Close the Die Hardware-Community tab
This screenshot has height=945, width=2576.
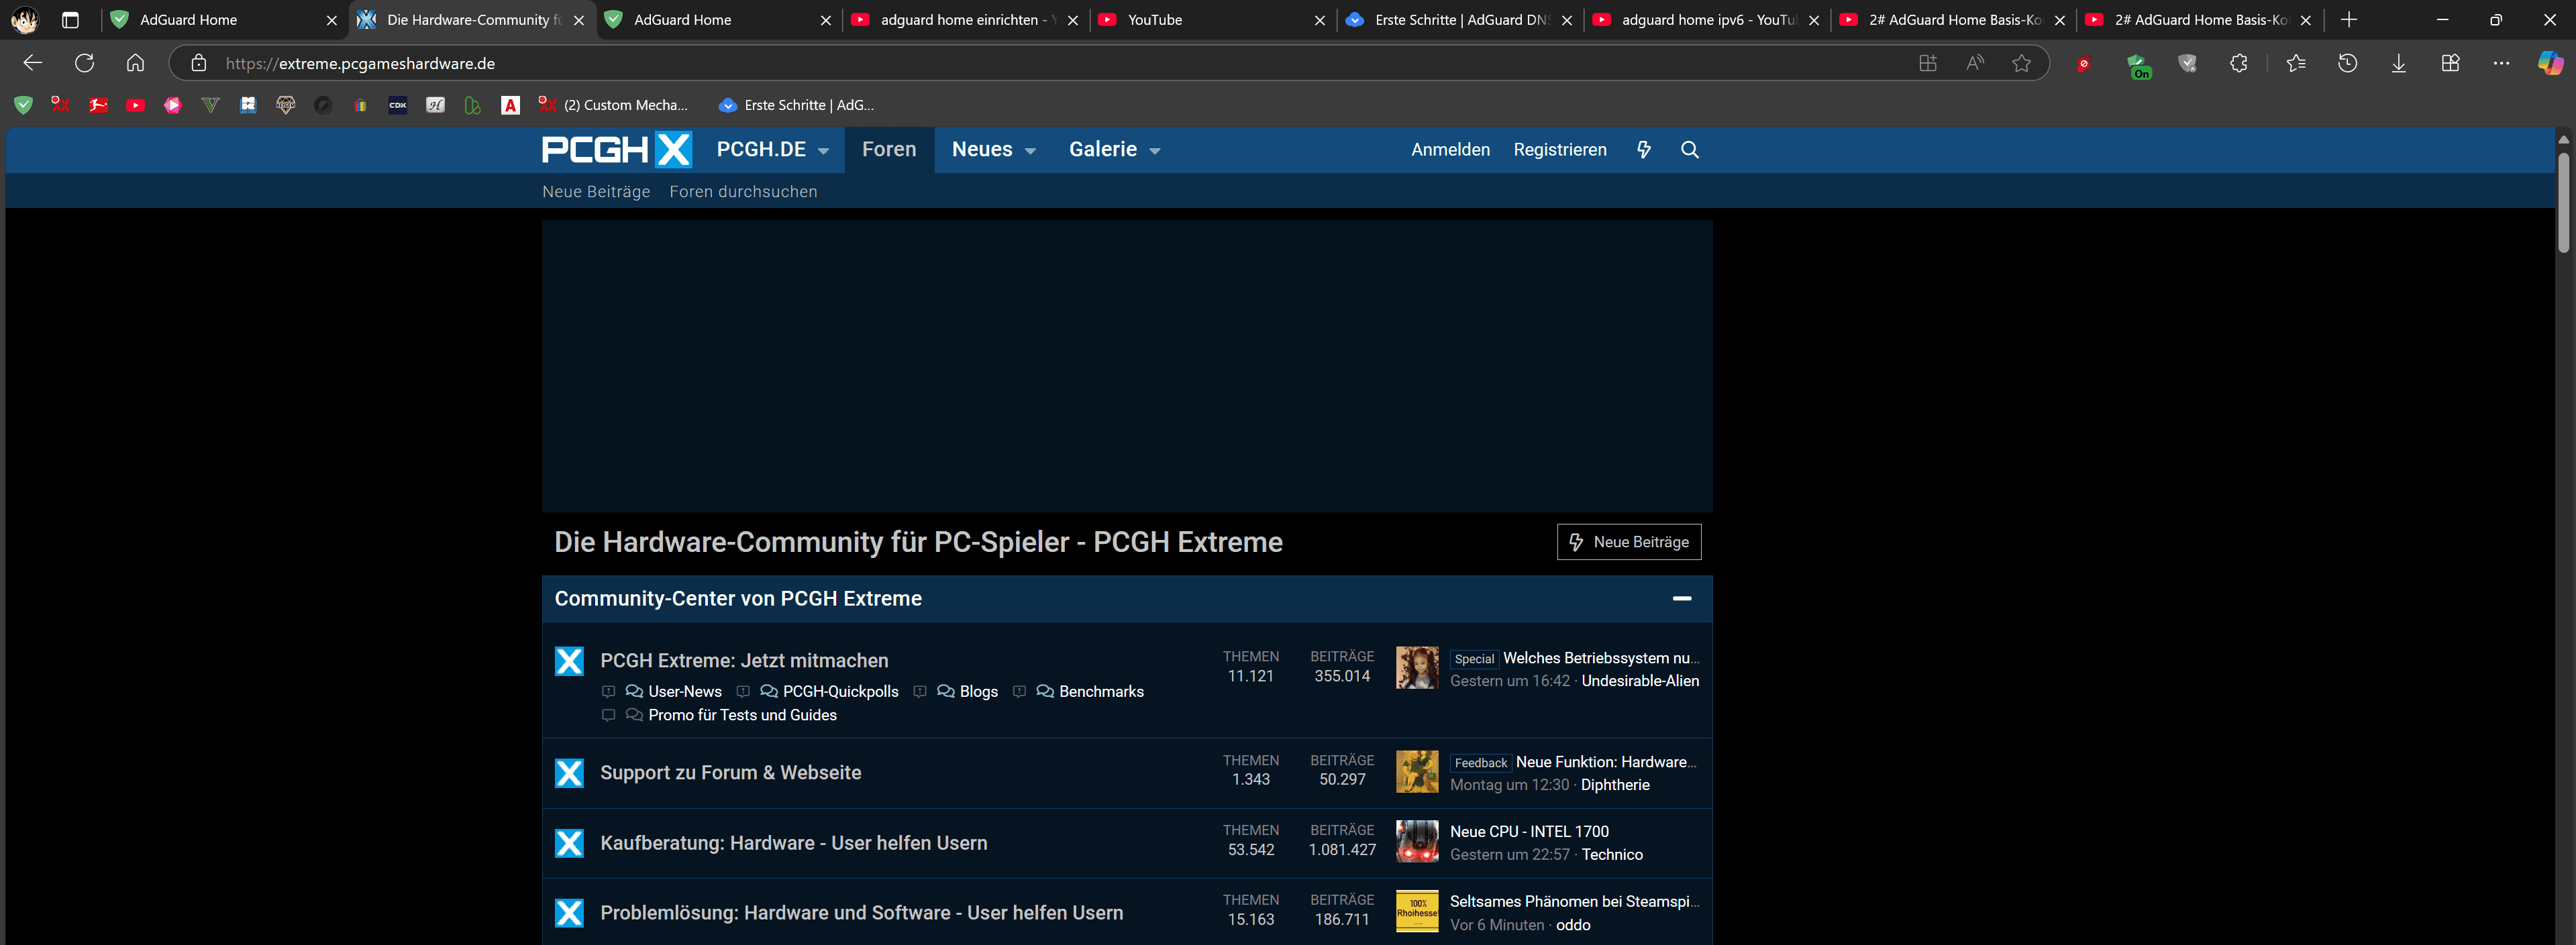pyautogui.click(x=579, y=20)
